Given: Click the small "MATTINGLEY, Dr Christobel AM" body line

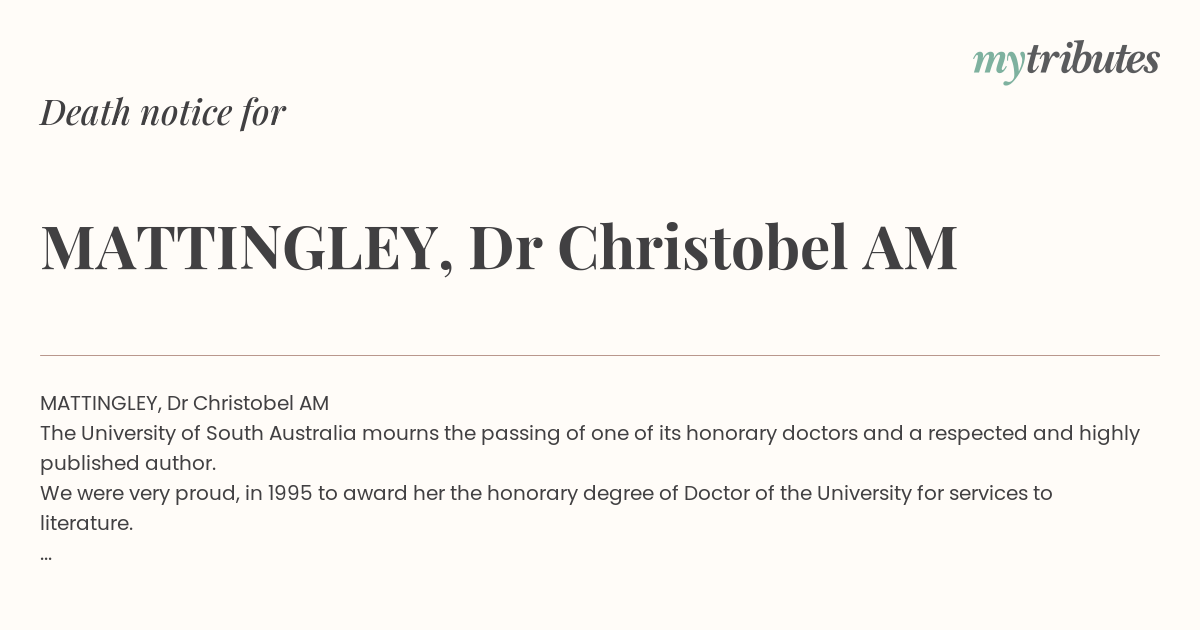Looking at the screenshot, I should point(184,404).
